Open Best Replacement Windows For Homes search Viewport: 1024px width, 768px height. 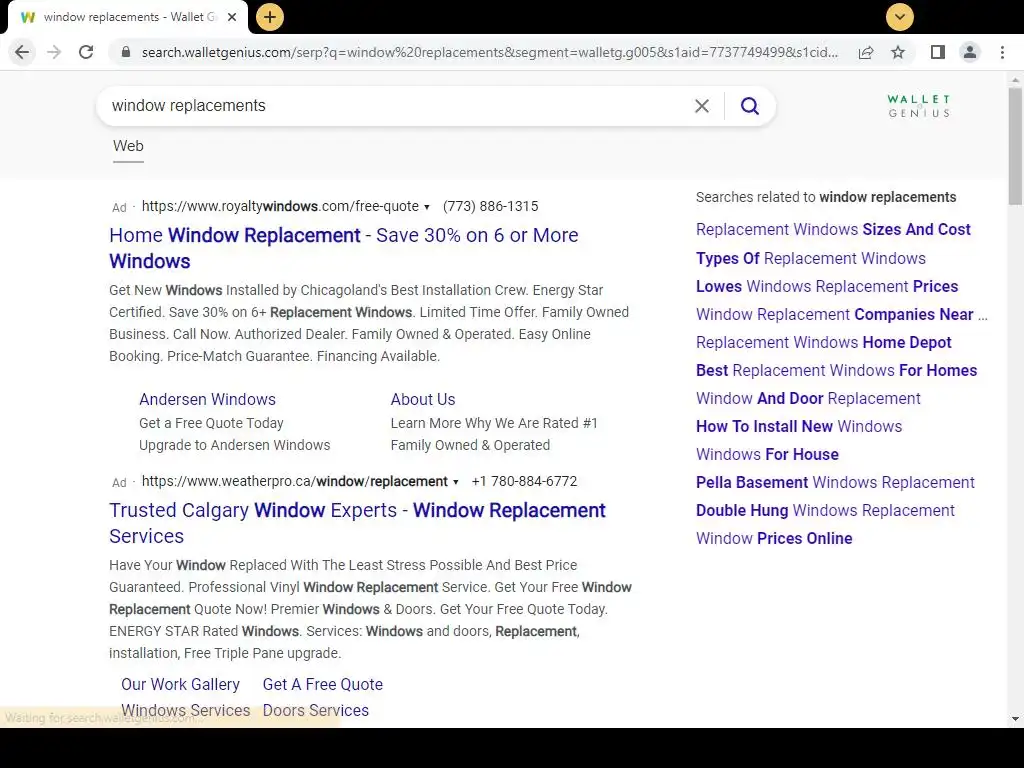pyautogui.click(x=837, y=371)
